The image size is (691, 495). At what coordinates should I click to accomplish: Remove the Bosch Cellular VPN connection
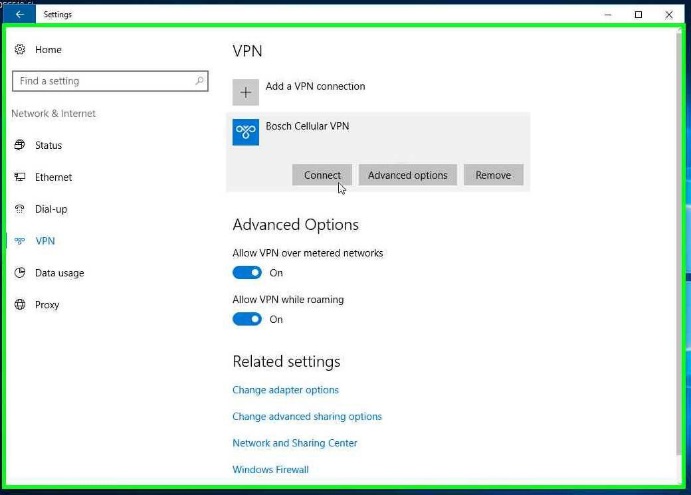493,175
